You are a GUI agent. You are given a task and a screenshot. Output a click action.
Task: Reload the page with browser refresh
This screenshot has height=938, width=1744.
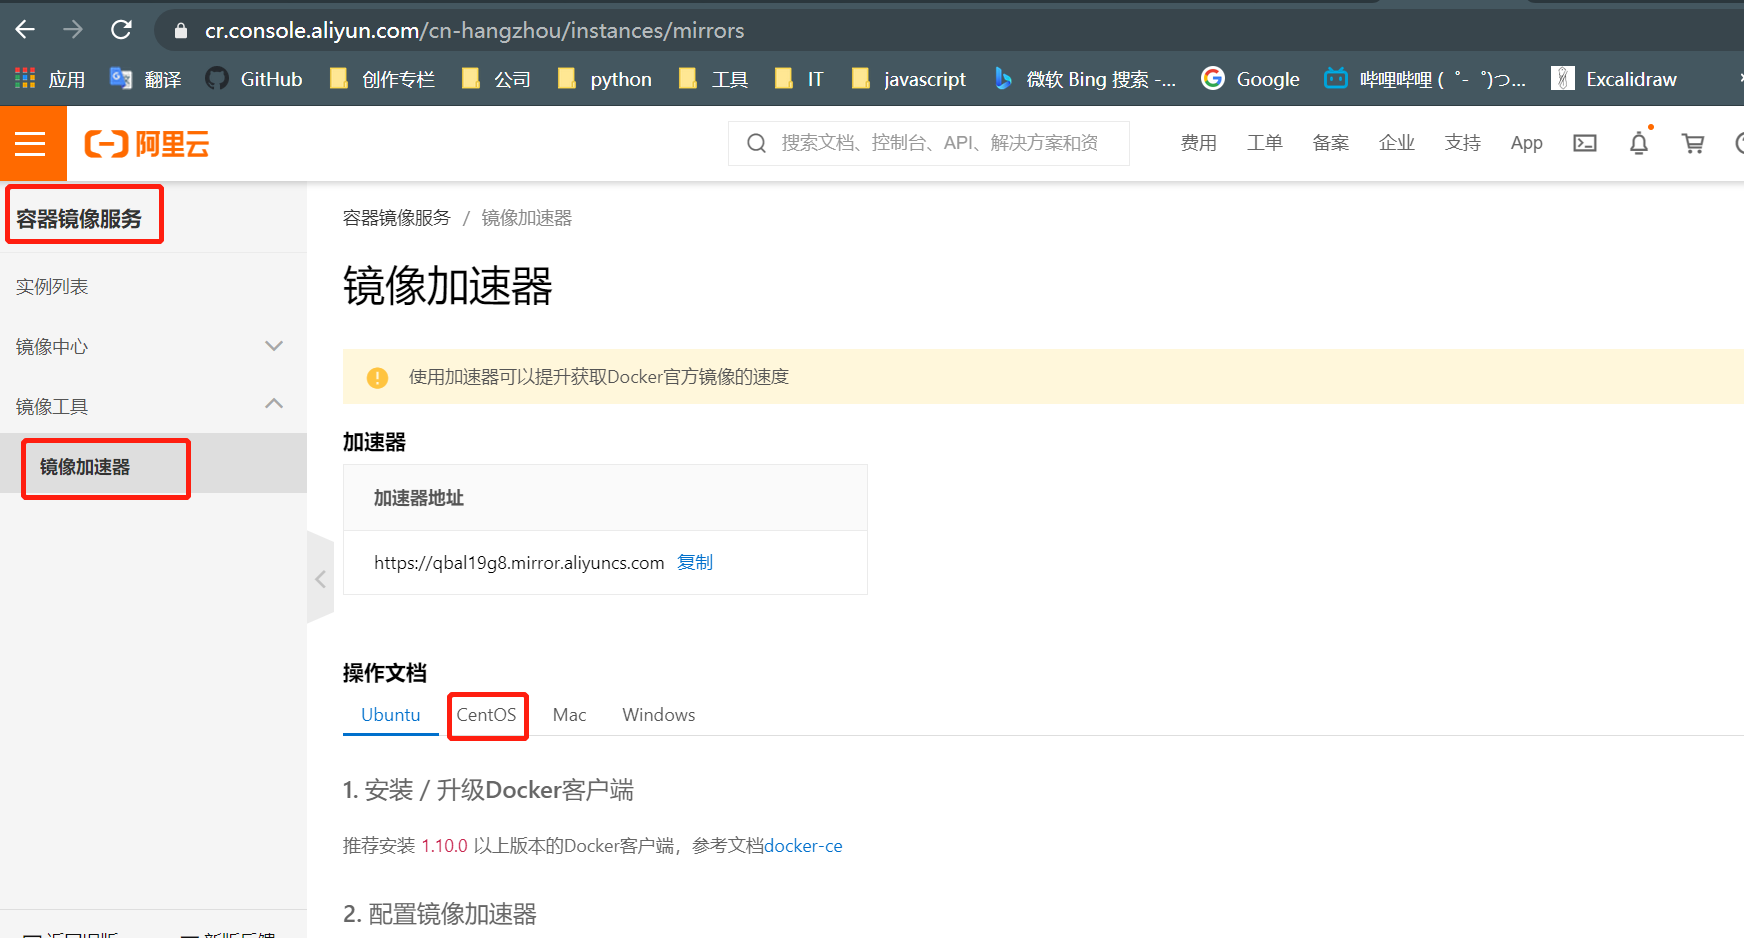pyautogui.click(x=121, y=30)
